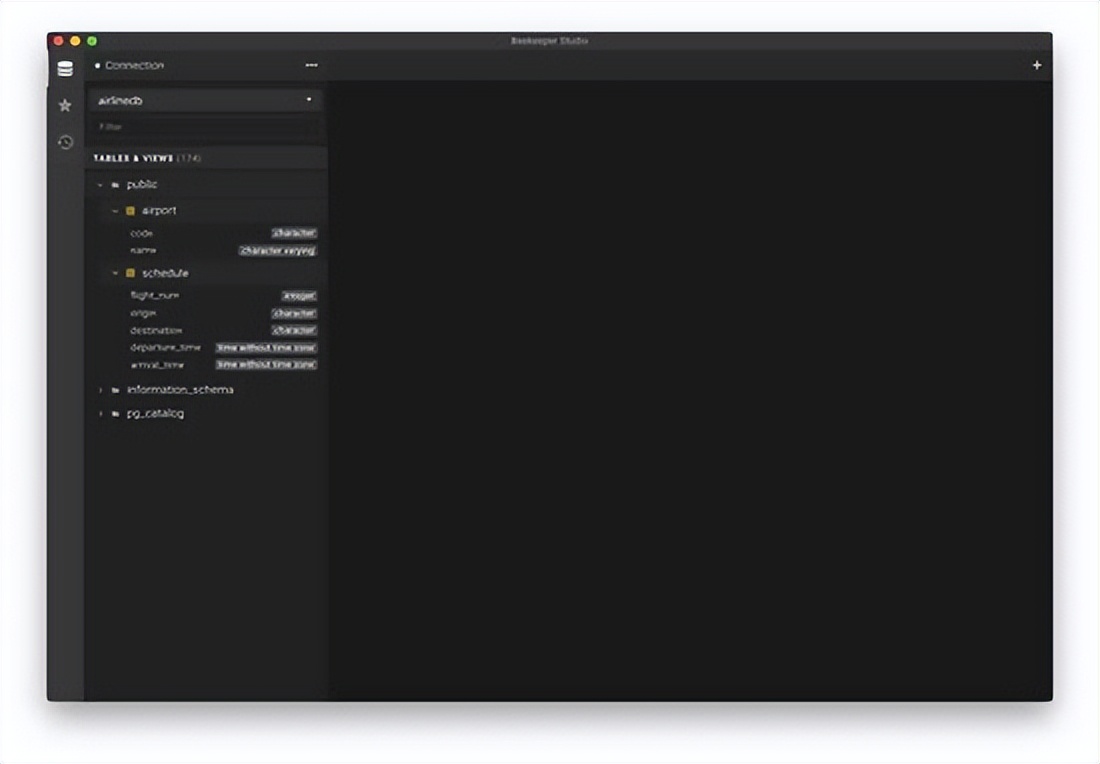Click the information_schema folder icon

click(116, 390)
